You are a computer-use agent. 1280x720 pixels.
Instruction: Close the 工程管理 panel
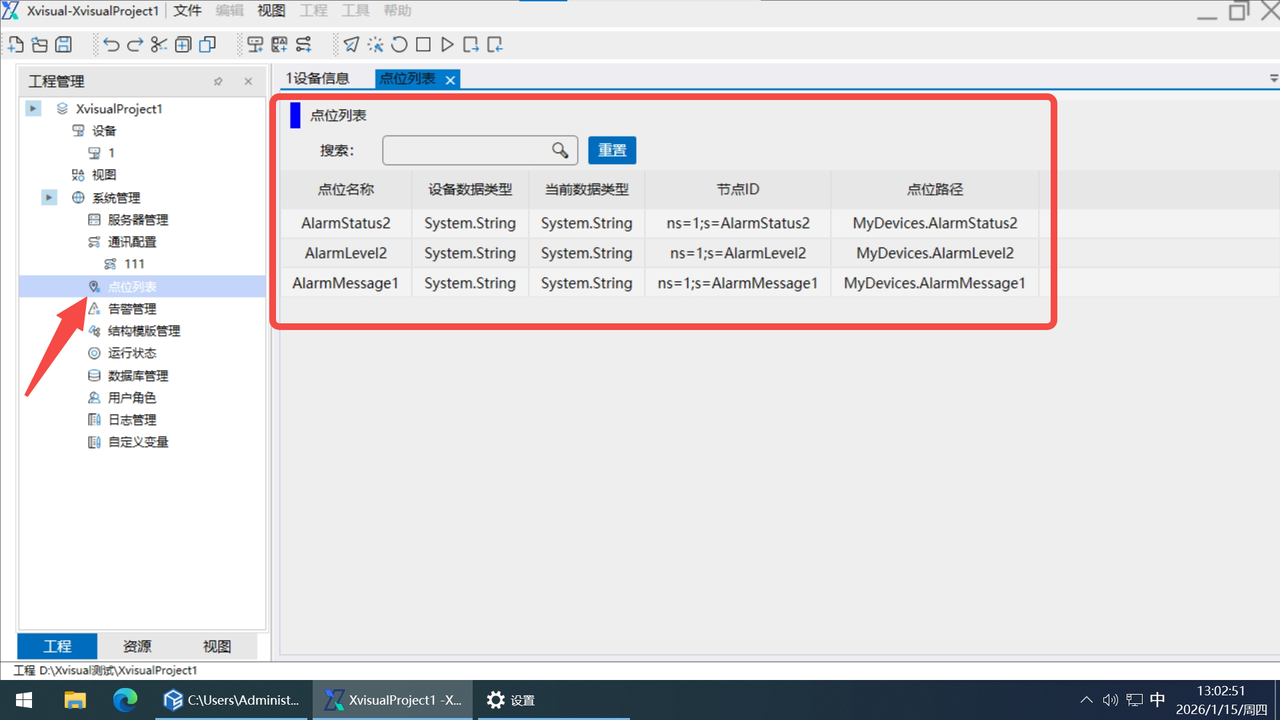248,82
